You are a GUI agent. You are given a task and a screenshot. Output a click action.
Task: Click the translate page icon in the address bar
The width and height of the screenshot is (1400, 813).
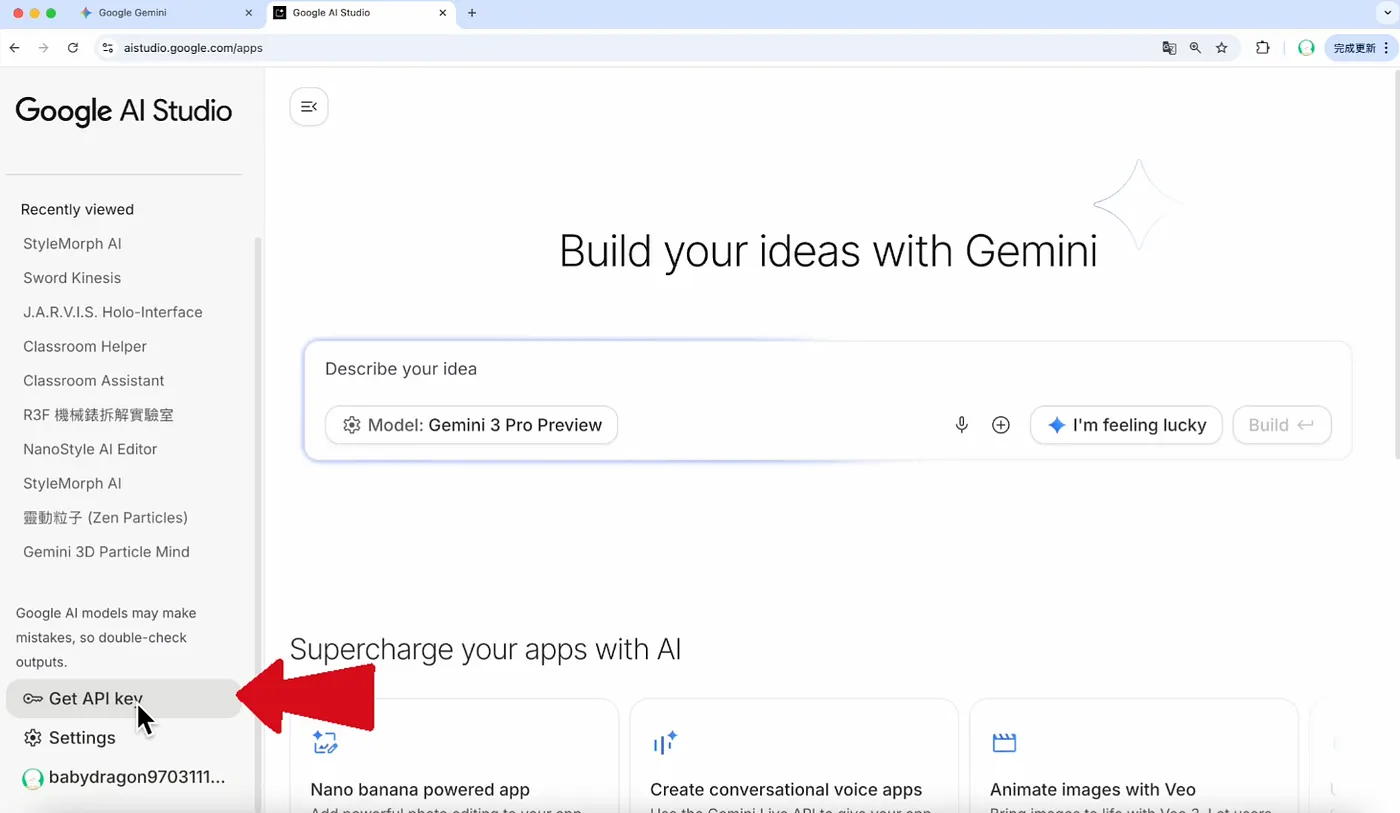click(1169, 47)
